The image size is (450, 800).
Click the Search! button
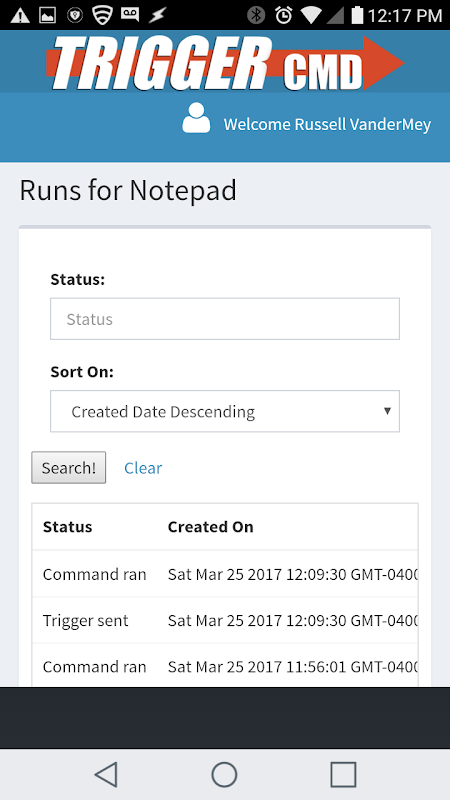click(69, 467)
